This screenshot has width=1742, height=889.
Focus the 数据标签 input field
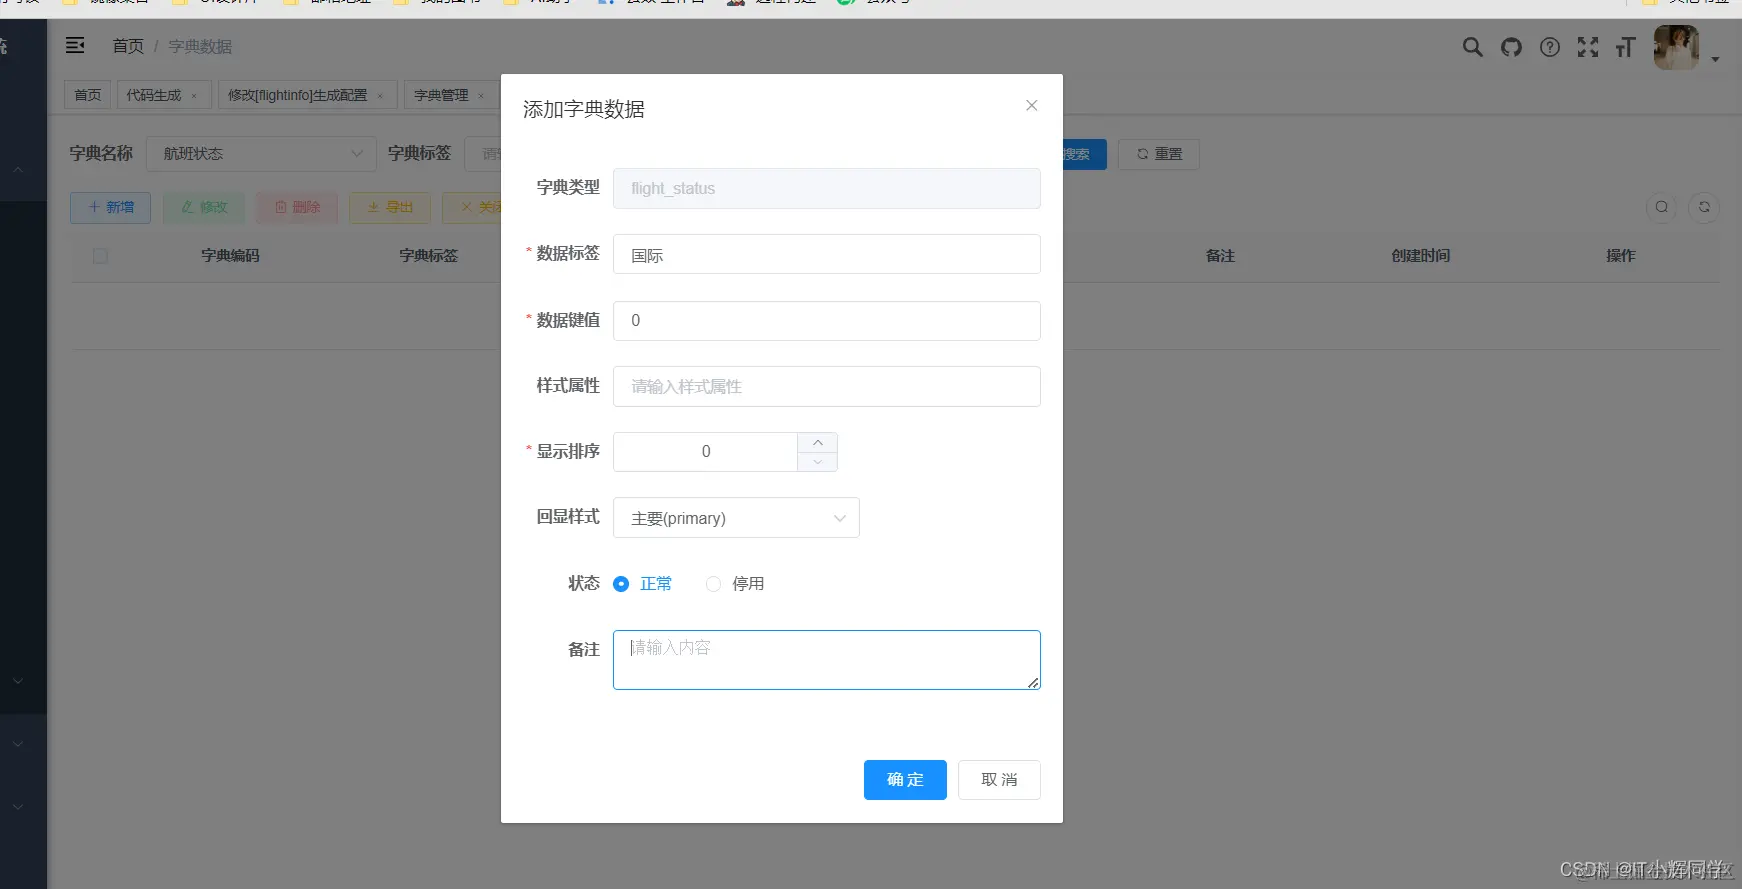pos(827,254)
